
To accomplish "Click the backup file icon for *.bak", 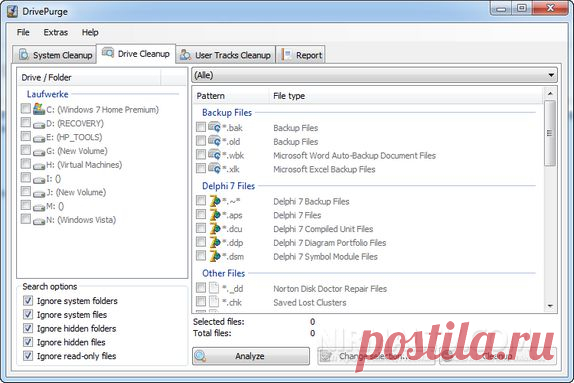I will (215, 127).
